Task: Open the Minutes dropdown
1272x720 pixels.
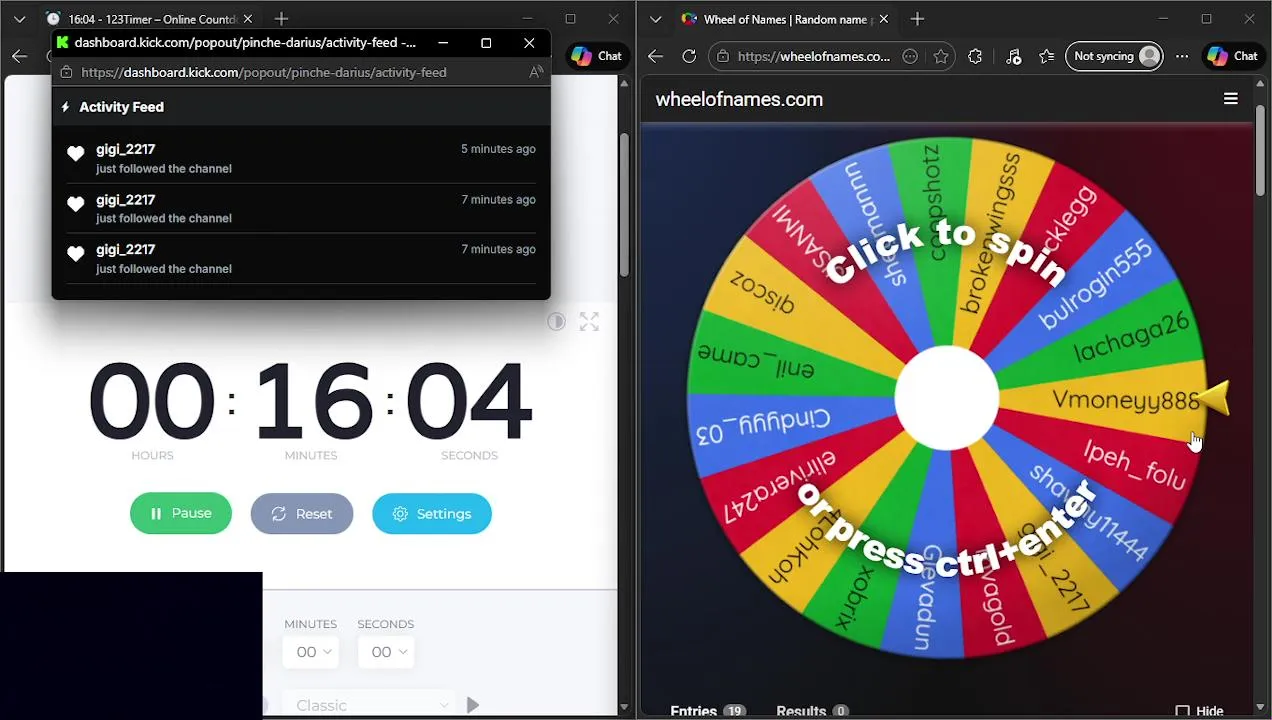Action: [312, 652]
